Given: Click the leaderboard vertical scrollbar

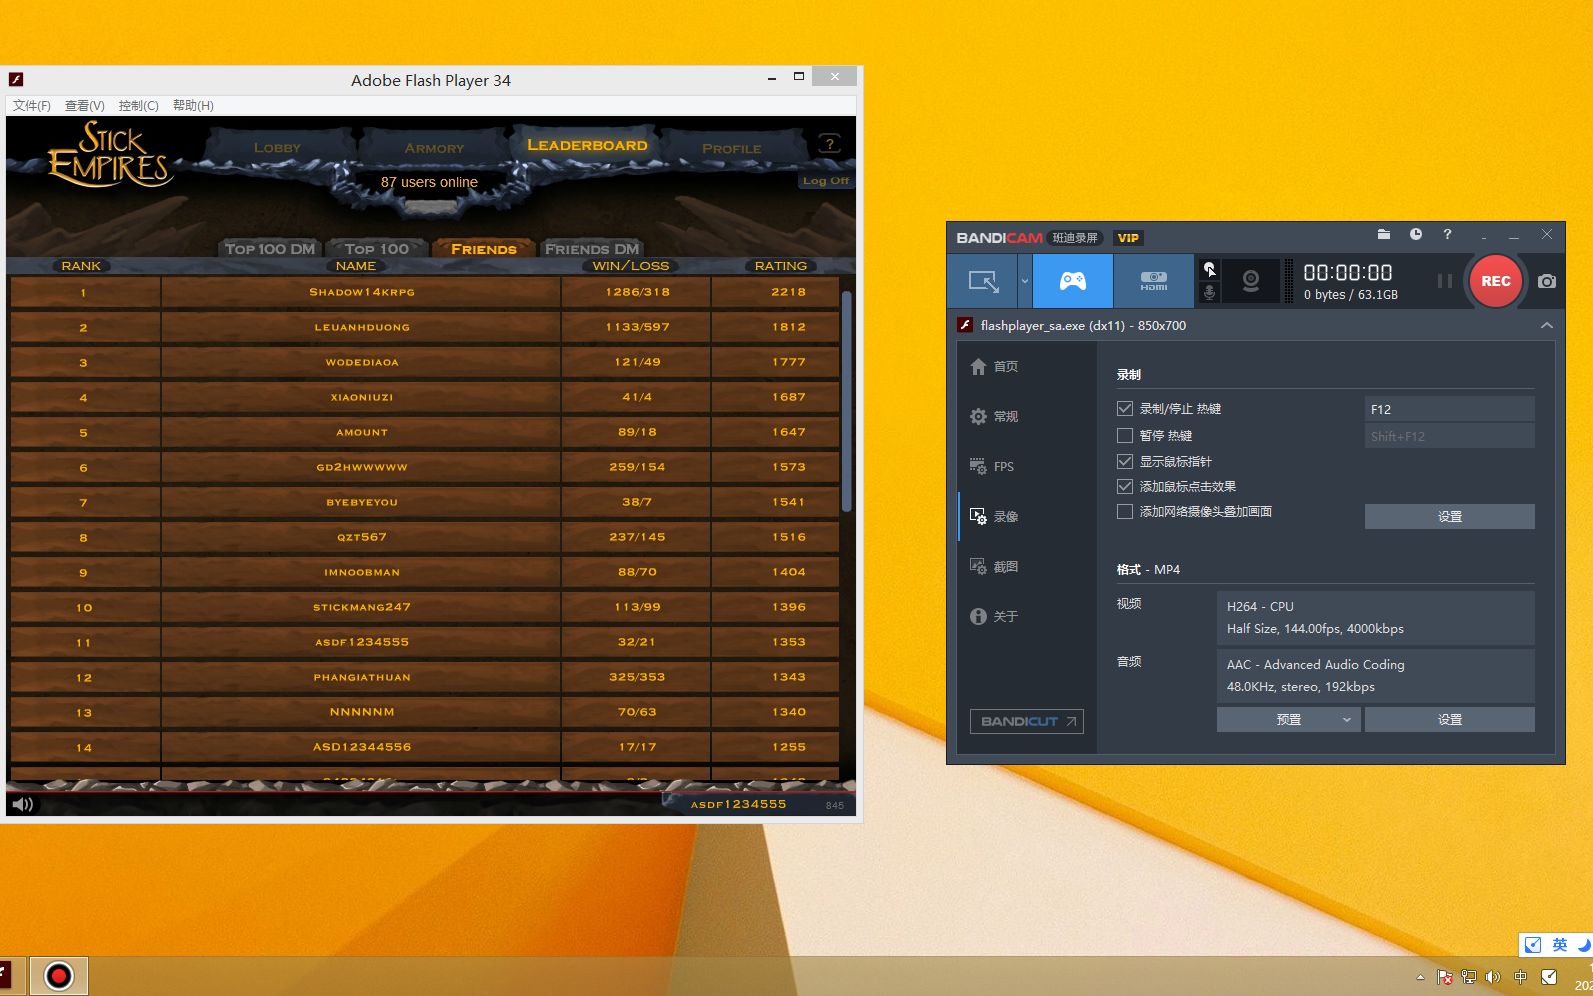Looking at the screenshot, I should pos(847,402).
